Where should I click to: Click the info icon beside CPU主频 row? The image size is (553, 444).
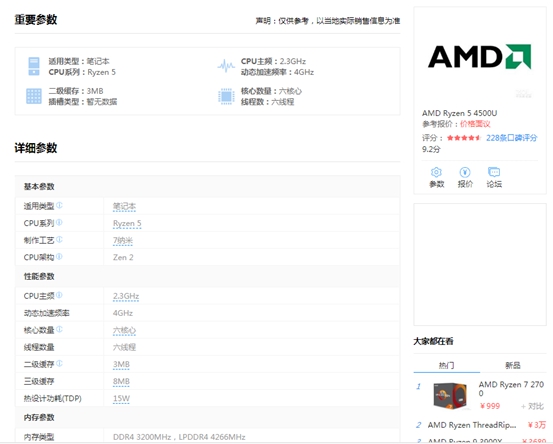pyautogui.click(x=59, y=295)
